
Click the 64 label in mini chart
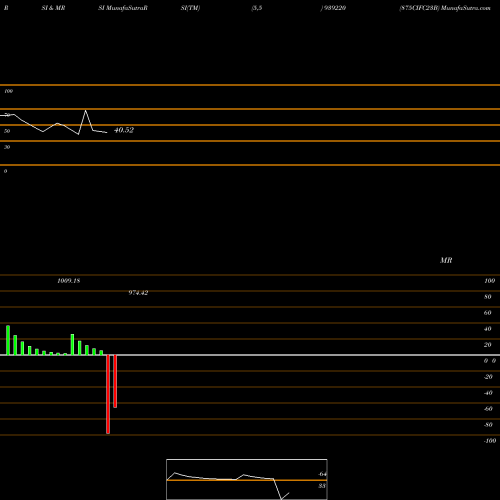point(322,474)
